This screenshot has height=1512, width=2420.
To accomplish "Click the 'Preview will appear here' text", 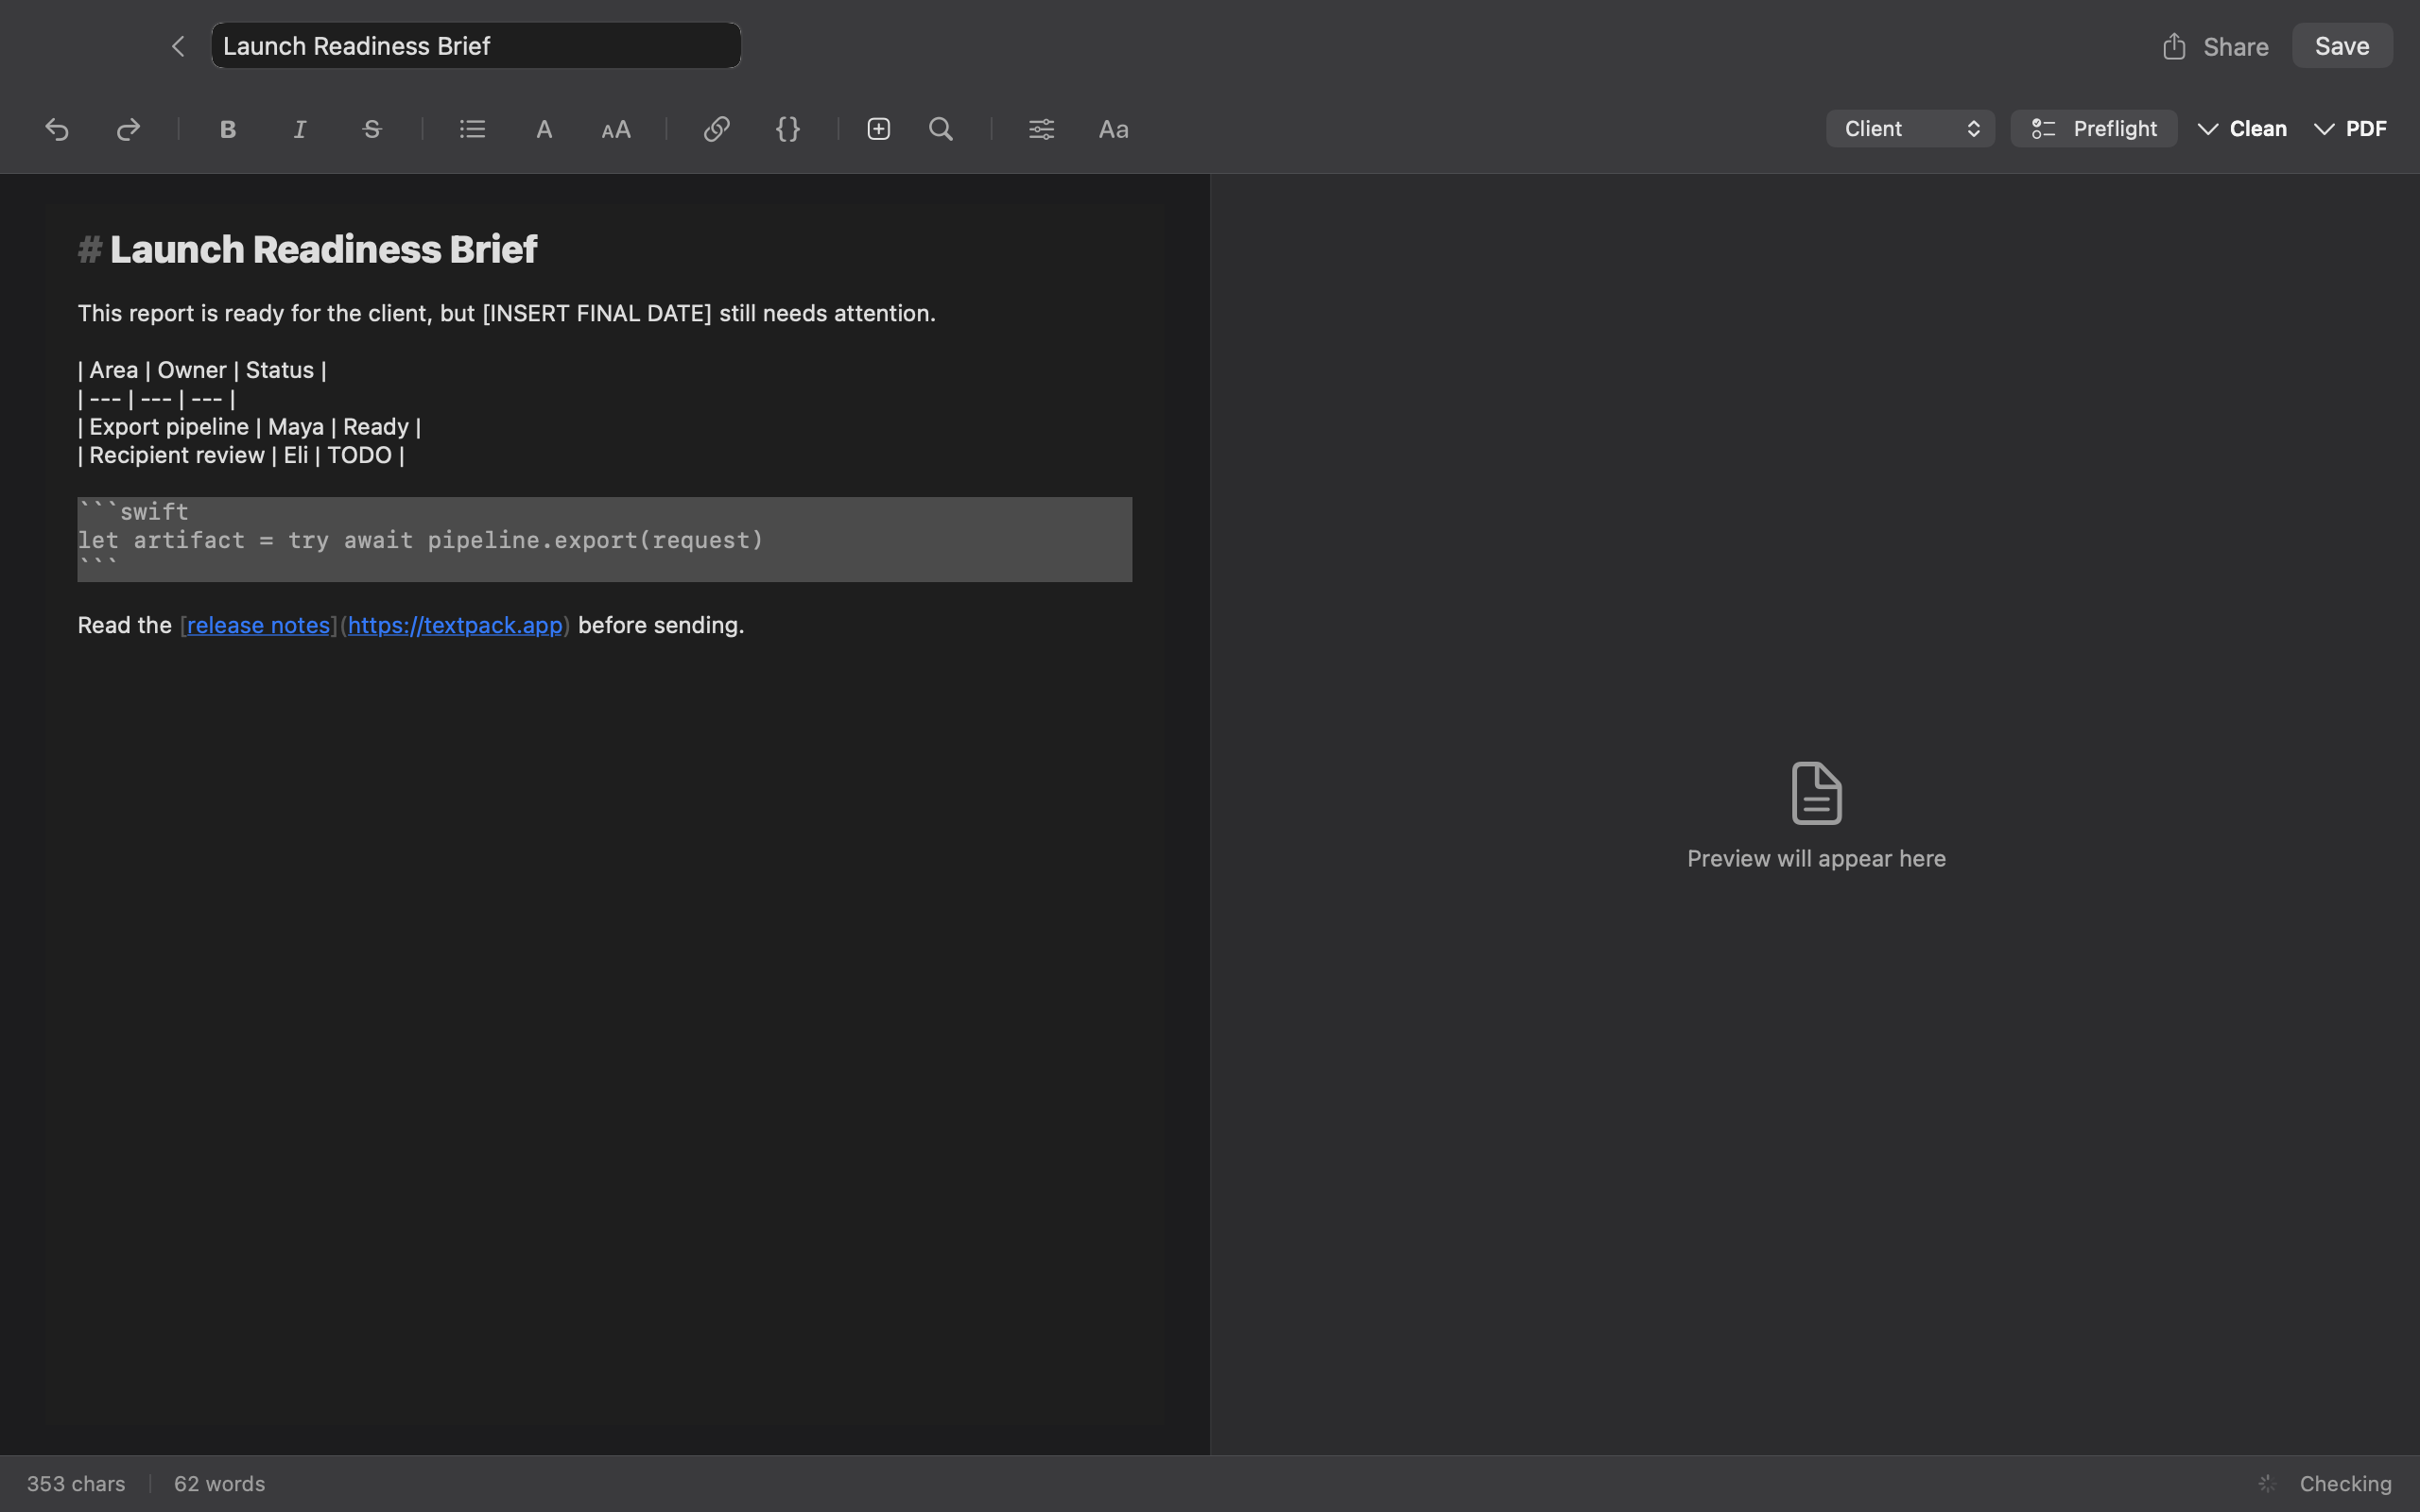I will tap(1816, 858).
